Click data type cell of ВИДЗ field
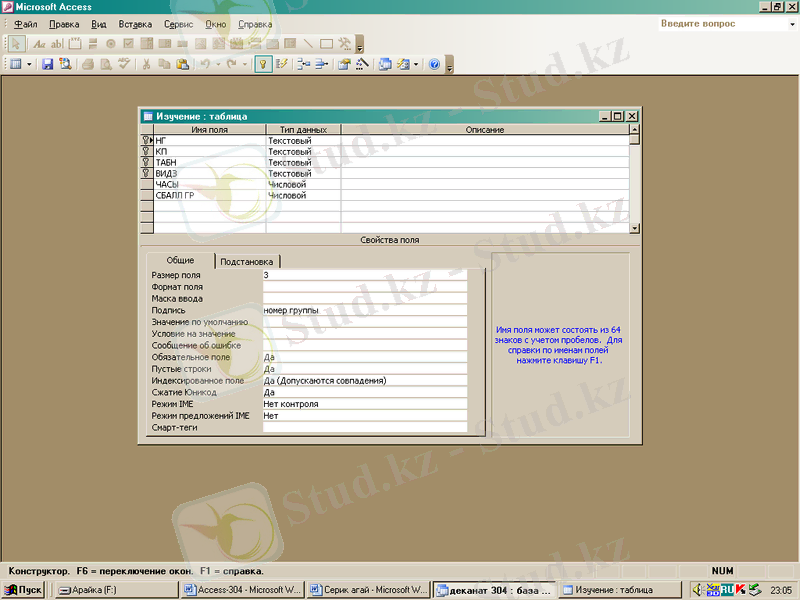Image resolution: width=800 pixels, height=600 pixels. 302,174
